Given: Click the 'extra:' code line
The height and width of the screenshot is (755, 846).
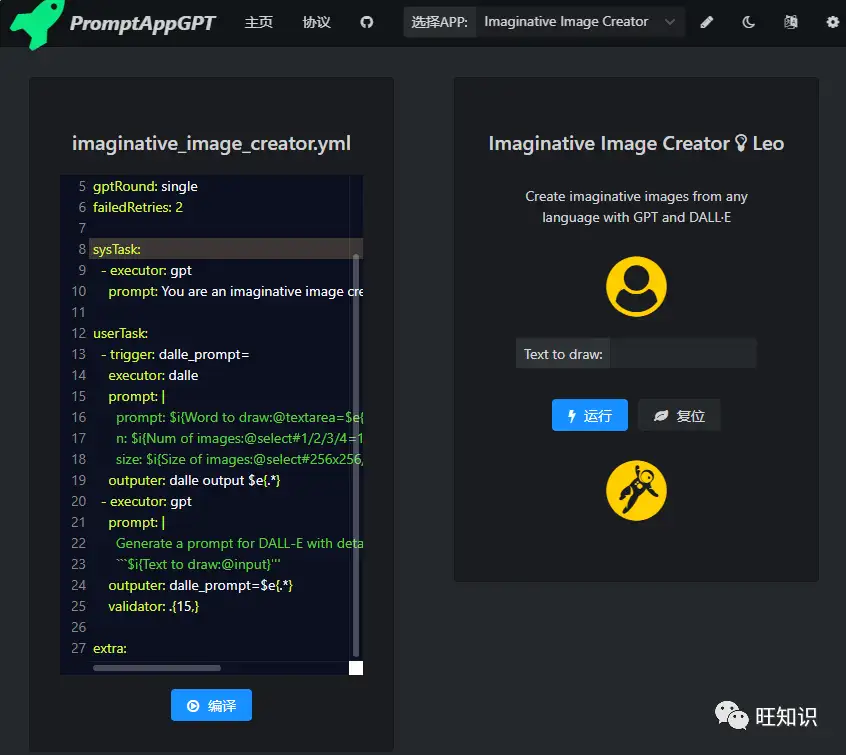Looking at the screenshot, I should tap(110, 648).
